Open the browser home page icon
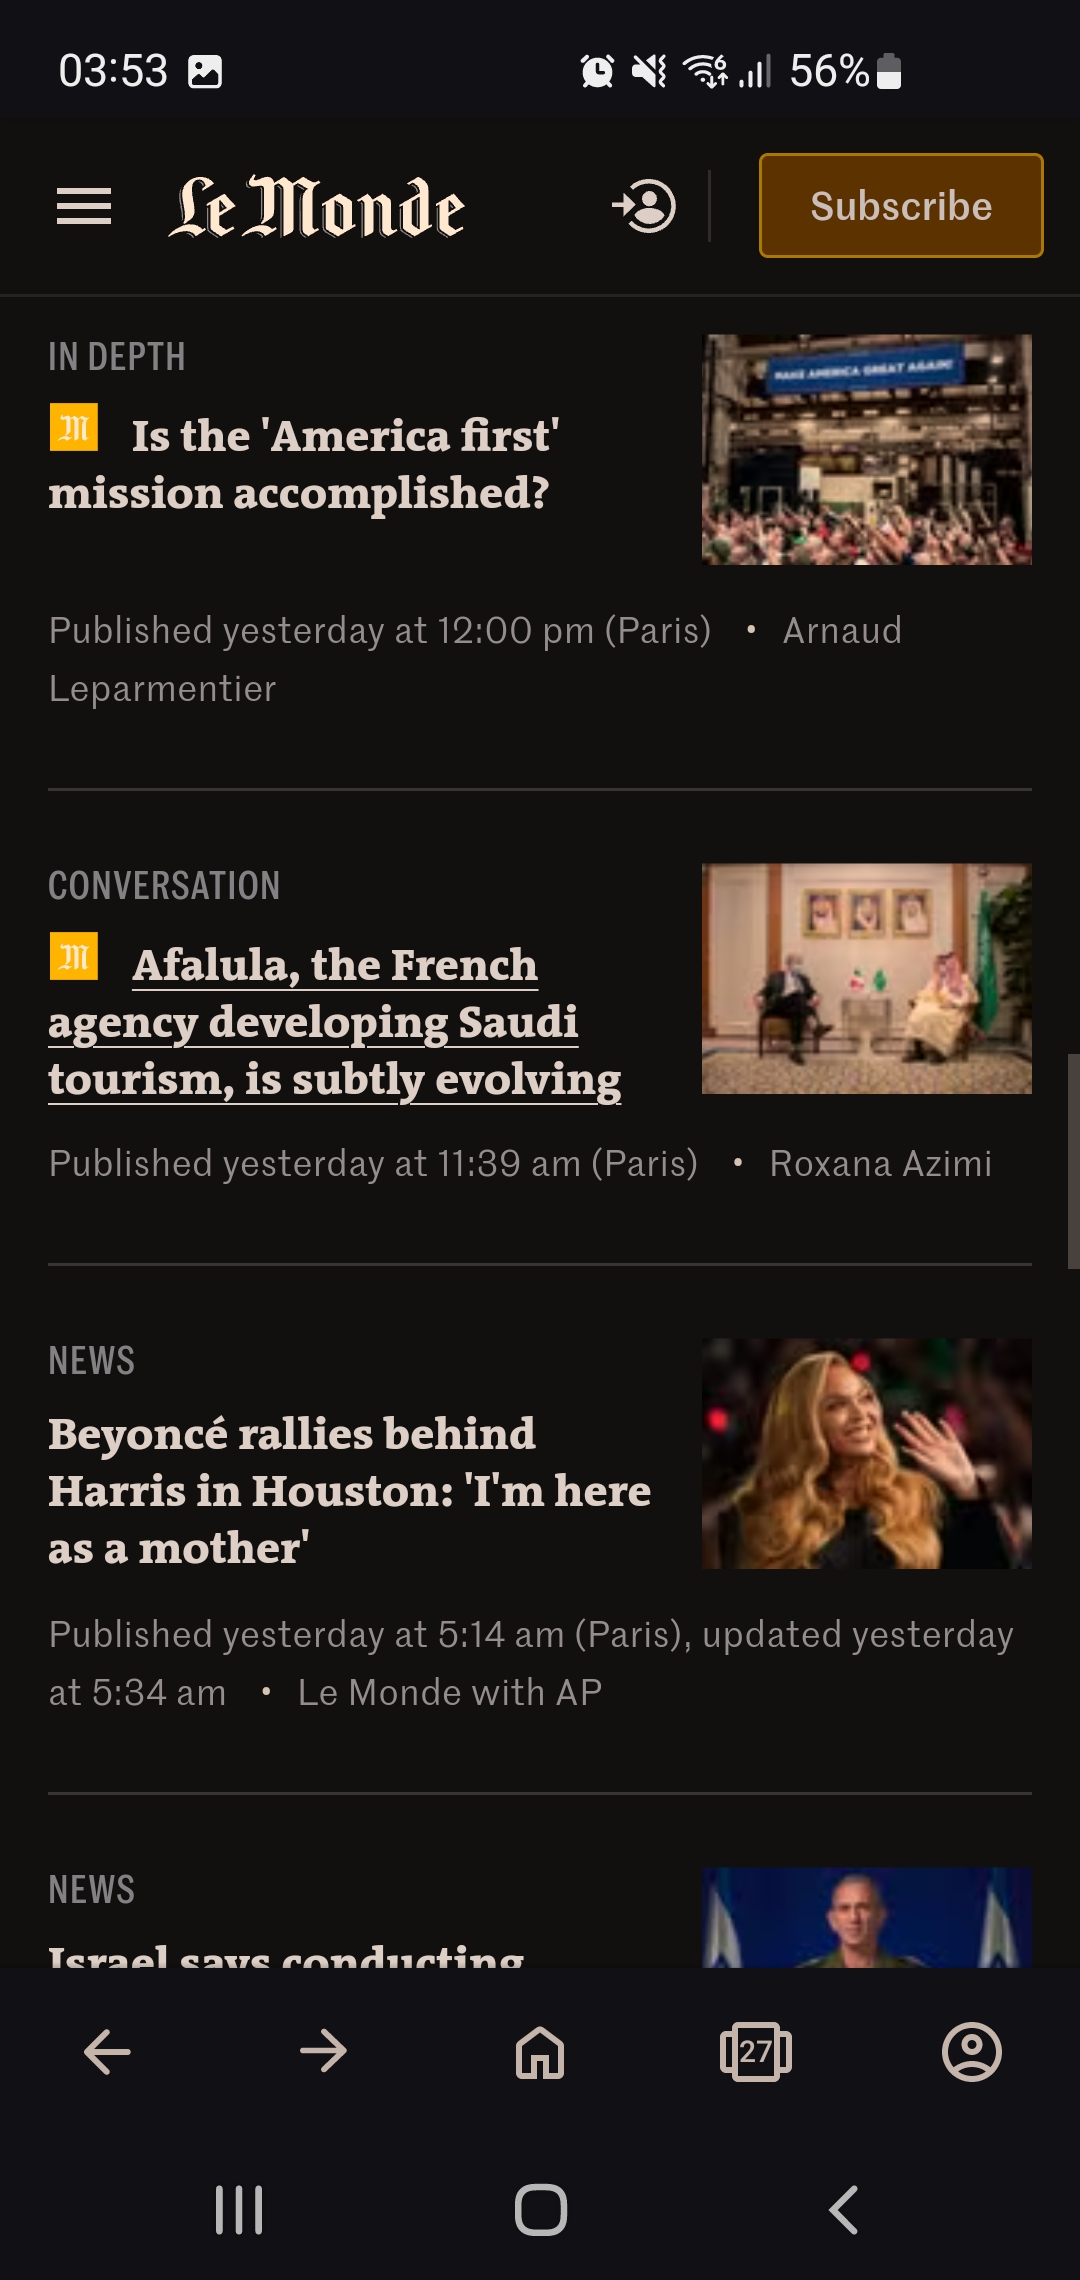1080x2280 pixels. [x=540, y=2052]
